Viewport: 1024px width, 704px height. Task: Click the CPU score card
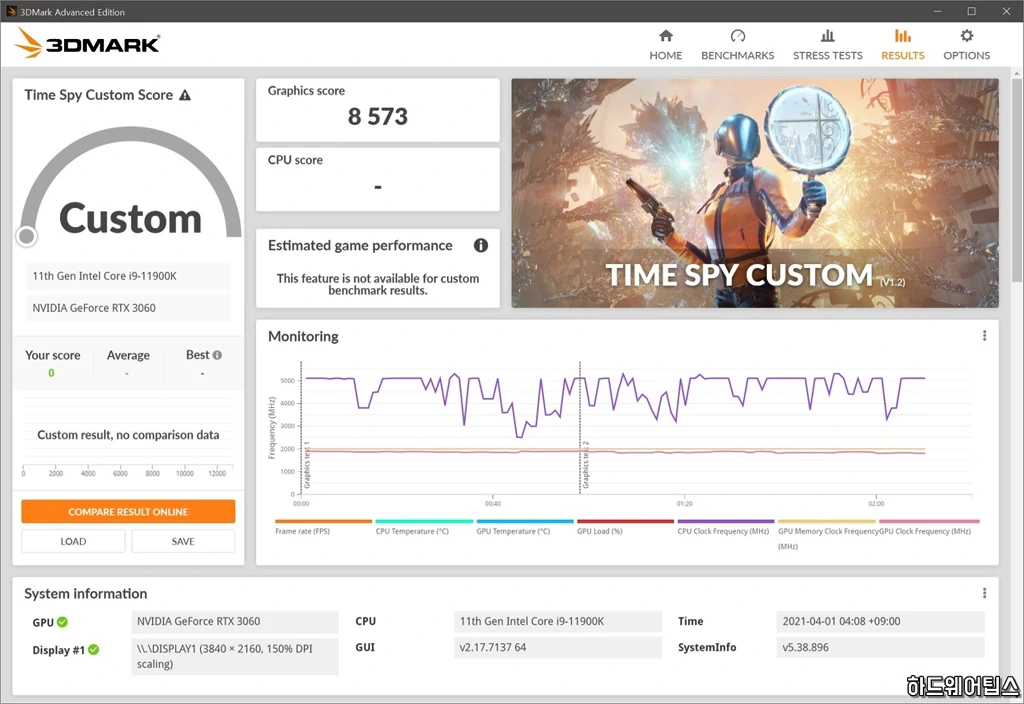377,180
